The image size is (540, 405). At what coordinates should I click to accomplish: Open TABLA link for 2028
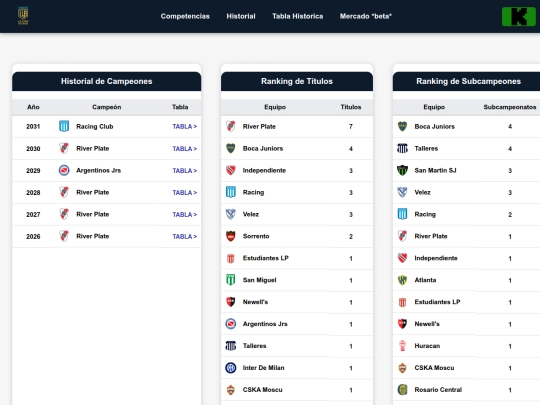coord(185,193)
